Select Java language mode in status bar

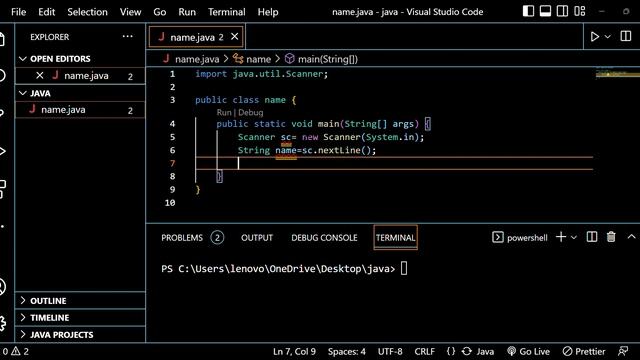(485, 351)
